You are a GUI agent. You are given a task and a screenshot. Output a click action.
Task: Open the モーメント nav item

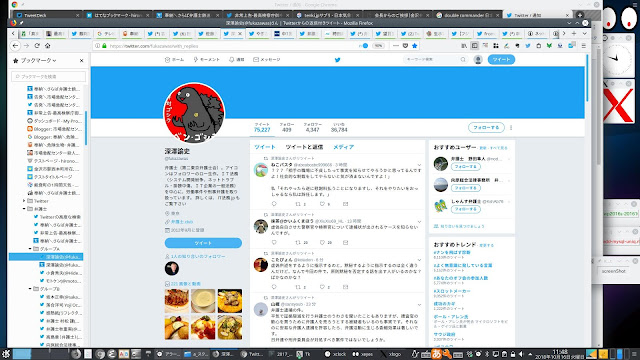tap(207, 60)
